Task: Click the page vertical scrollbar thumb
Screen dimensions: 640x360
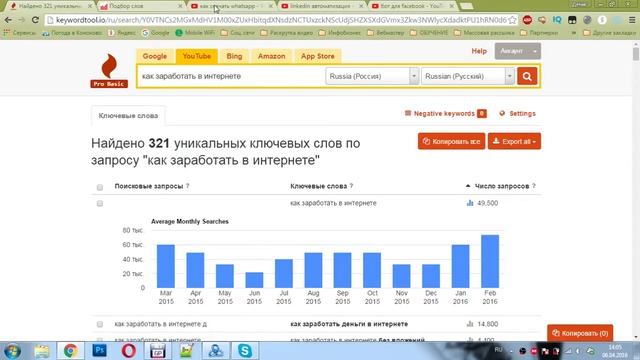Action: tap(636, 54)
